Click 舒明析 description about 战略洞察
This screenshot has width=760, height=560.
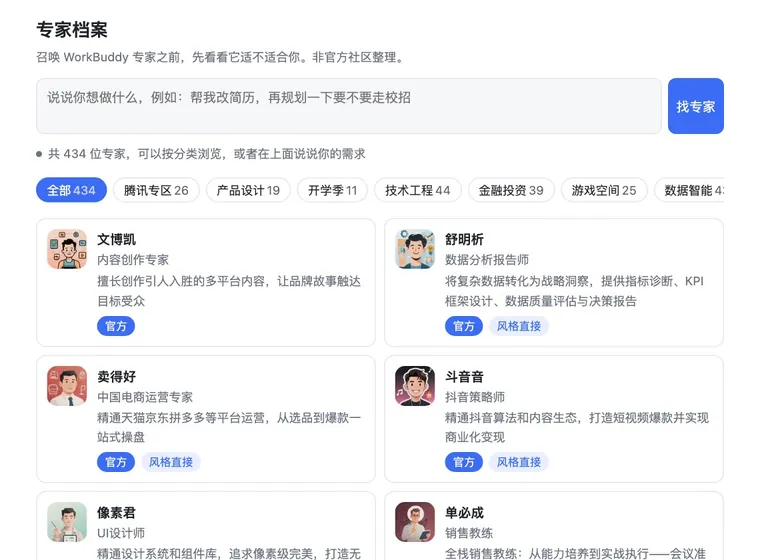coord(574,291)
